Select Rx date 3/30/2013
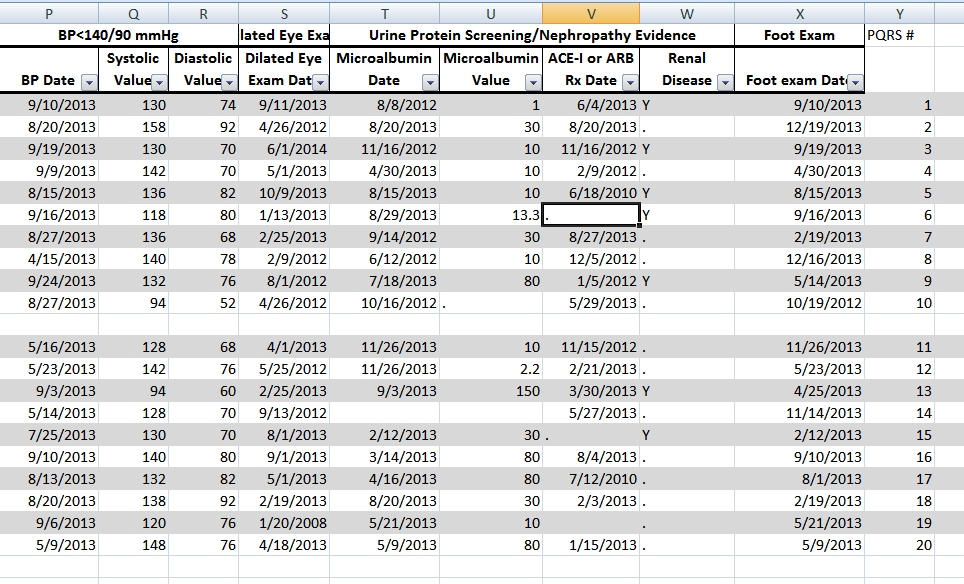The height and width of the screenshot is (584, 964). [x=591, y=391]
